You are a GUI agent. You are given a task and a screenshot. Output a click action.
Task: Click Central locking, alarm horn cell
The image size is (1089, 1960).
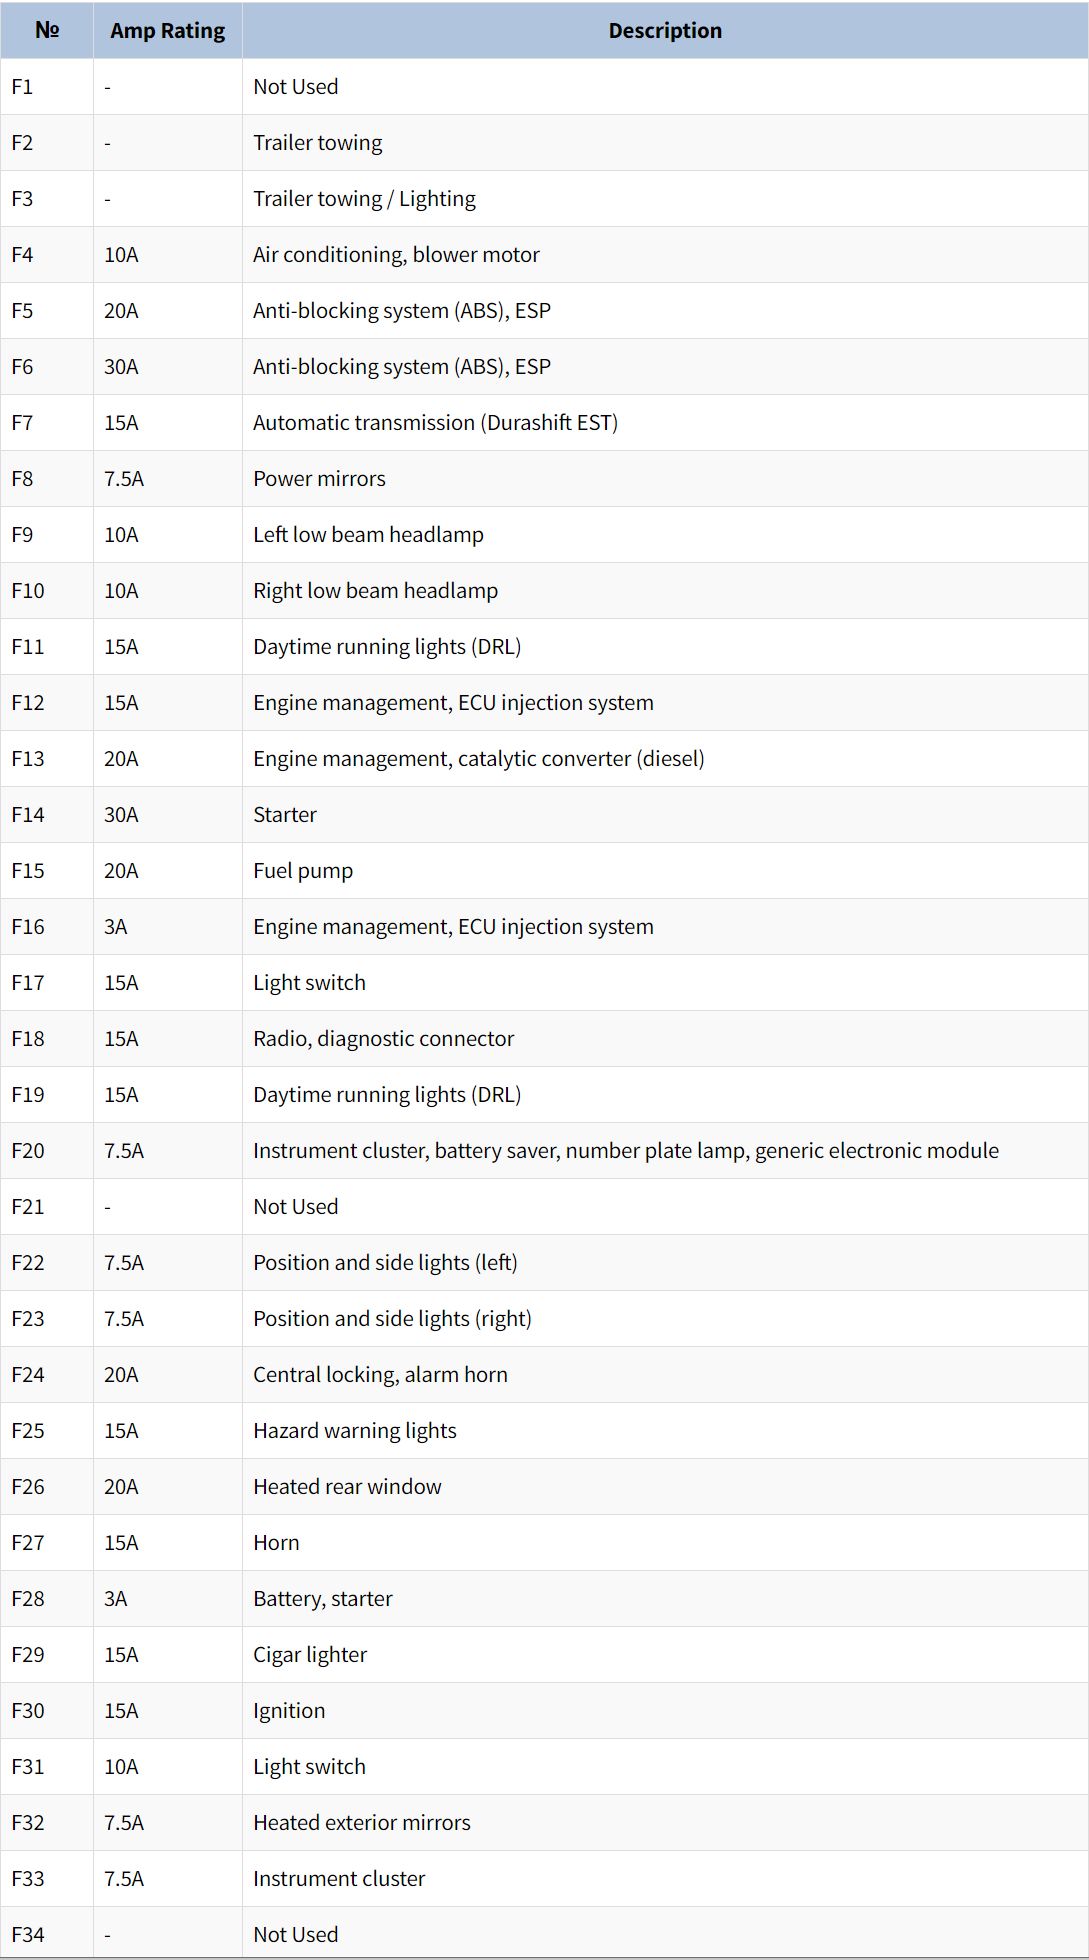(665, 1374)
